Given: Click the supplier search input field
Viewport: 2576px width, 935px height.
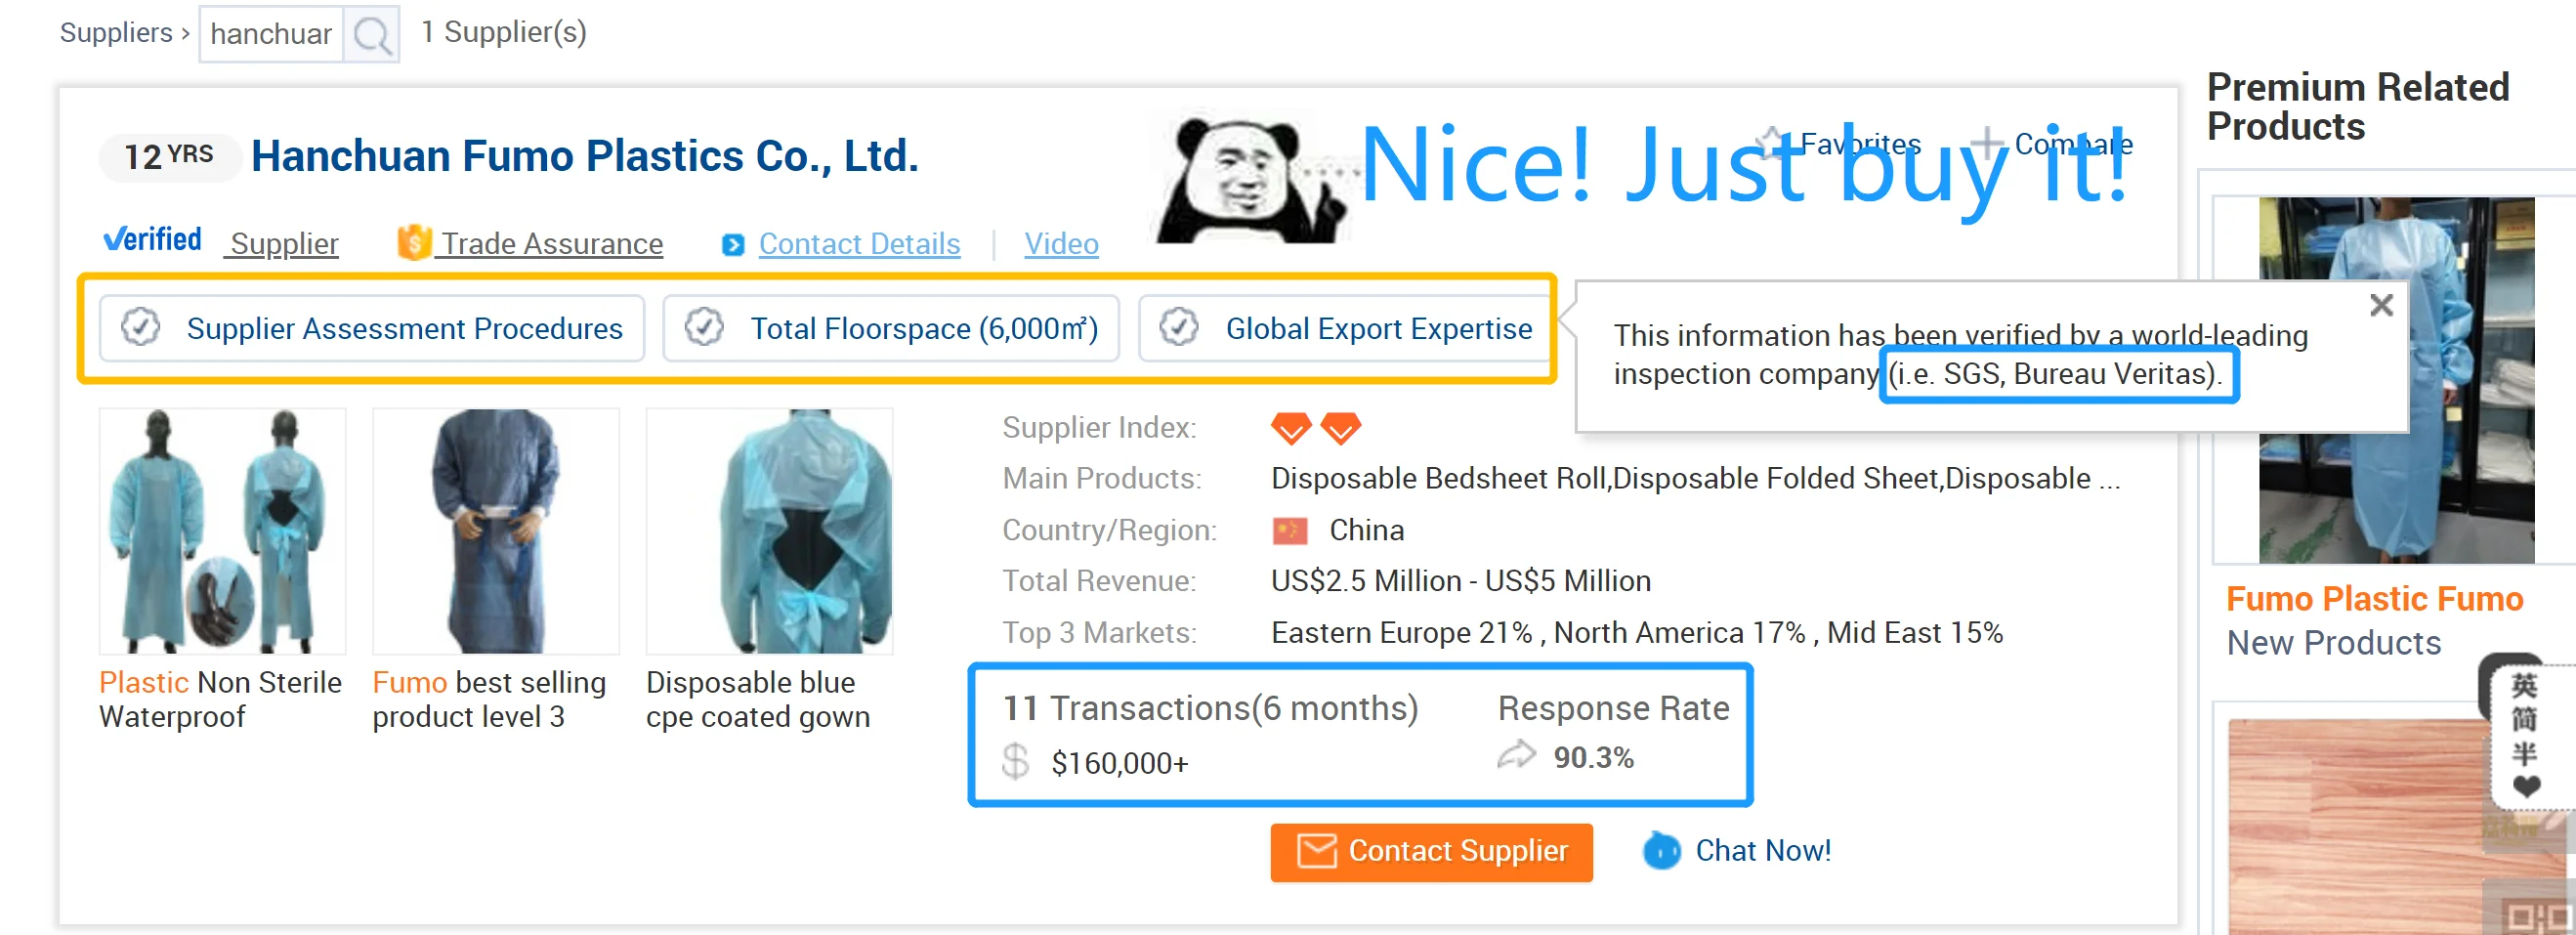Looking at the screenshot, I should pos(271,35).
